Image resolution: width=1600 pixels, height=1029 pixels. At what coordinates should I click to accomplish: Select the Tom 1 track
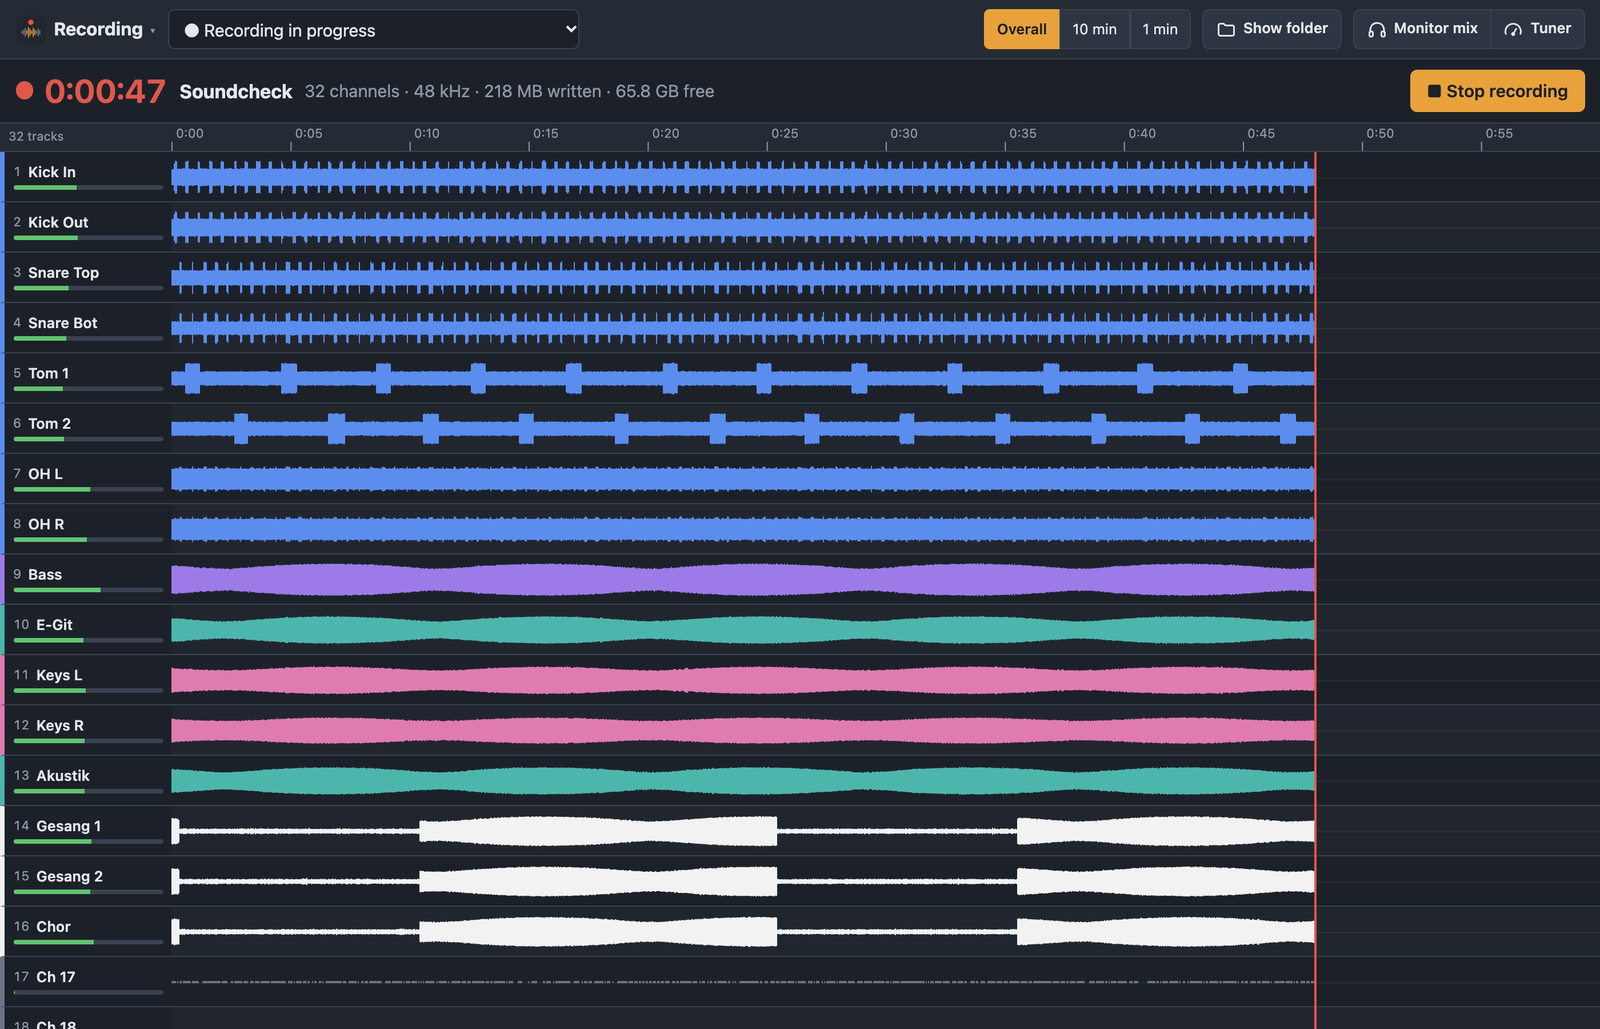point(85,378)
